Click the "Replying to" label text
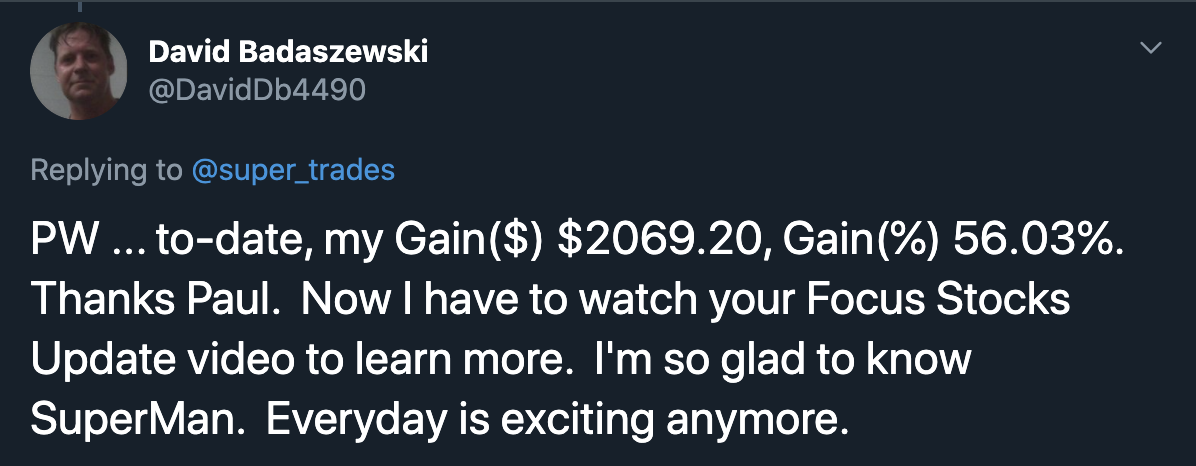The width and height of the screenshot is (1196, 466). pyautogui.click(x=106, y=170)
